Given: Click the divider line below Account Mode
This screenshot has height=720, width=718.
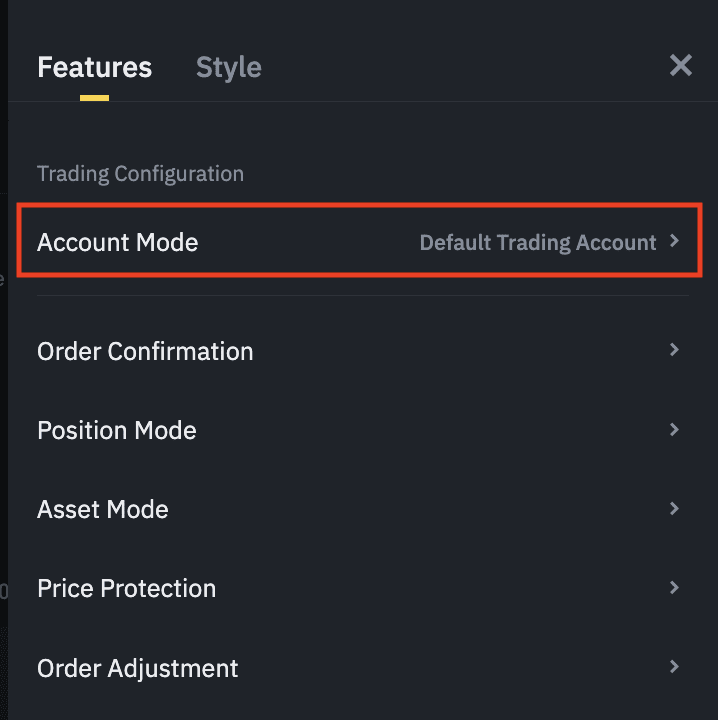Looking at the screenshot, I should 362,296.
